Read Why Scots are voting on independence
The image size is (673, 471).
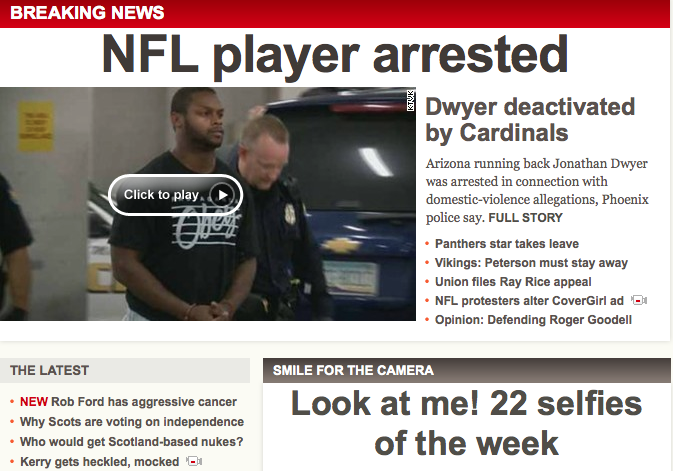132,422
